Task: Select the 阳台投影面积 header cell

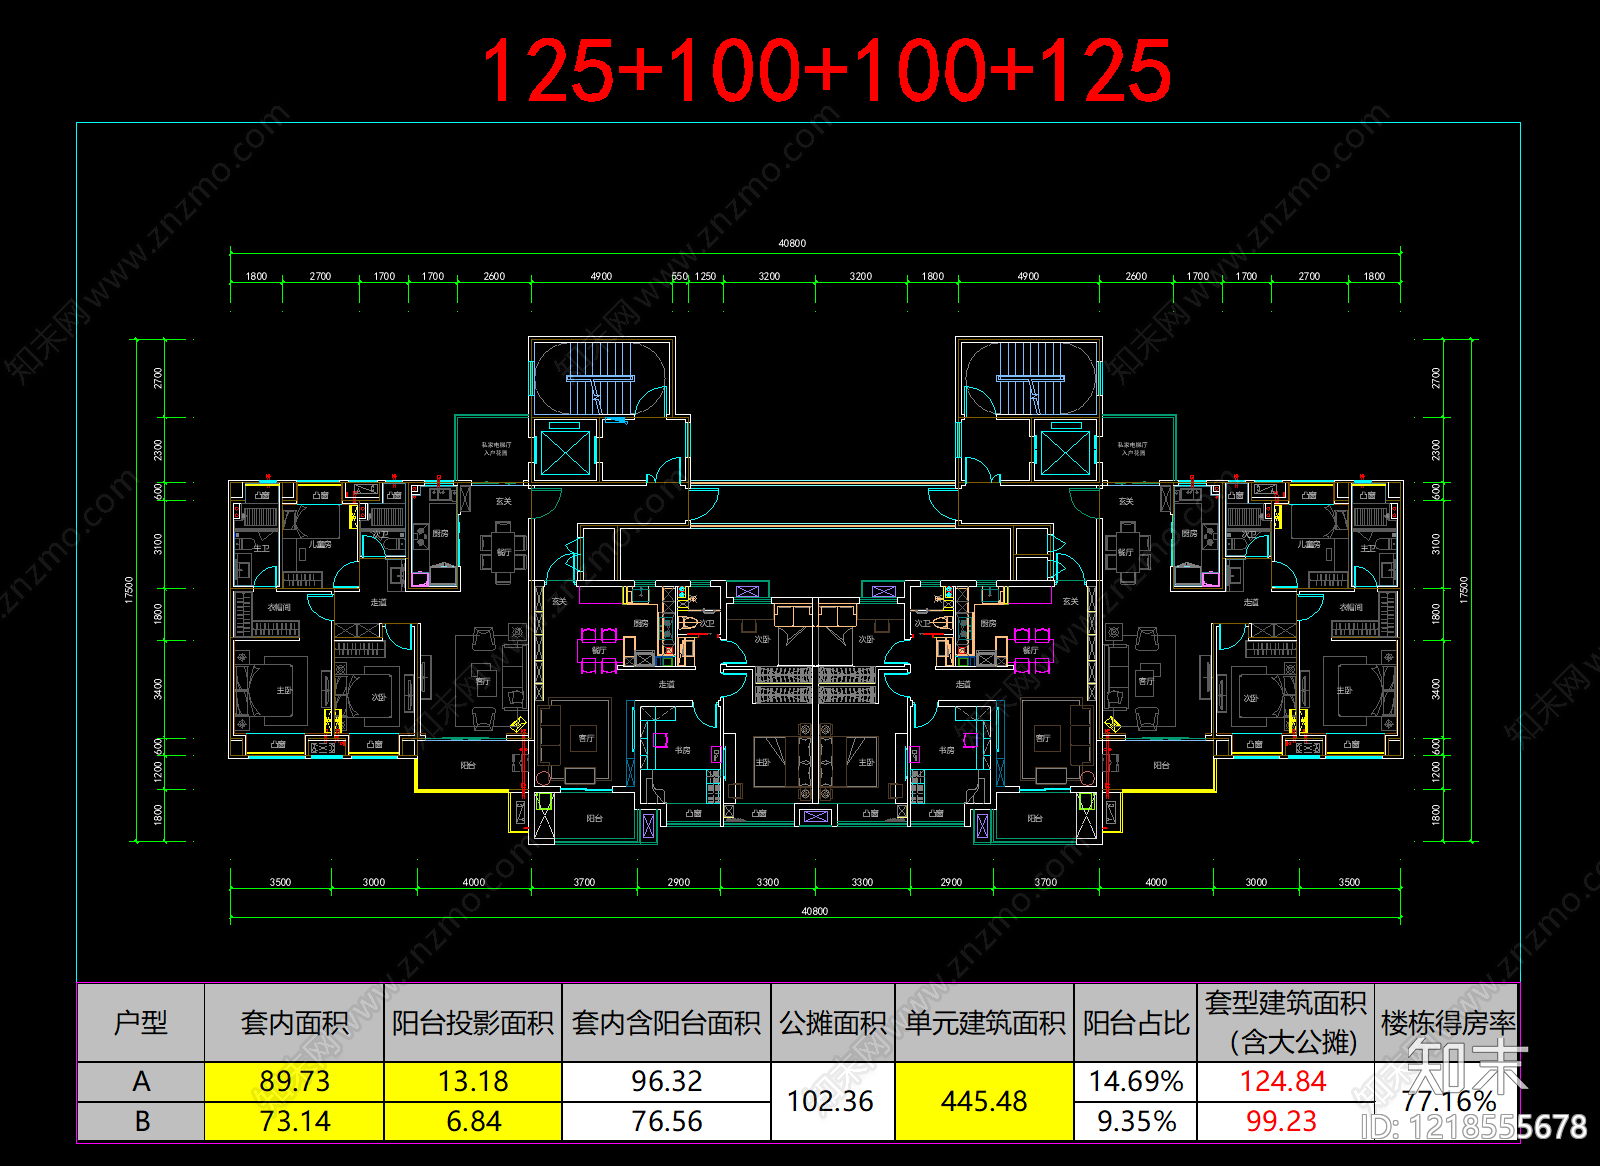Action: [x=473, y=1023]
